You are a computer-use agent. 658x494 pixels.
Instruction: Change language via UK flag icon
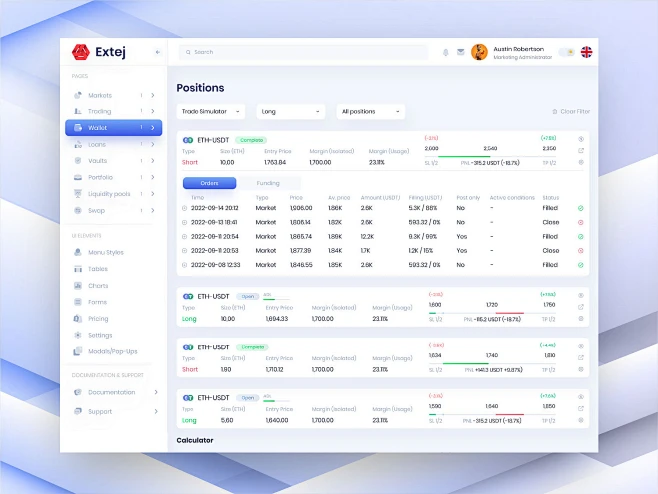tap(586, 52)
